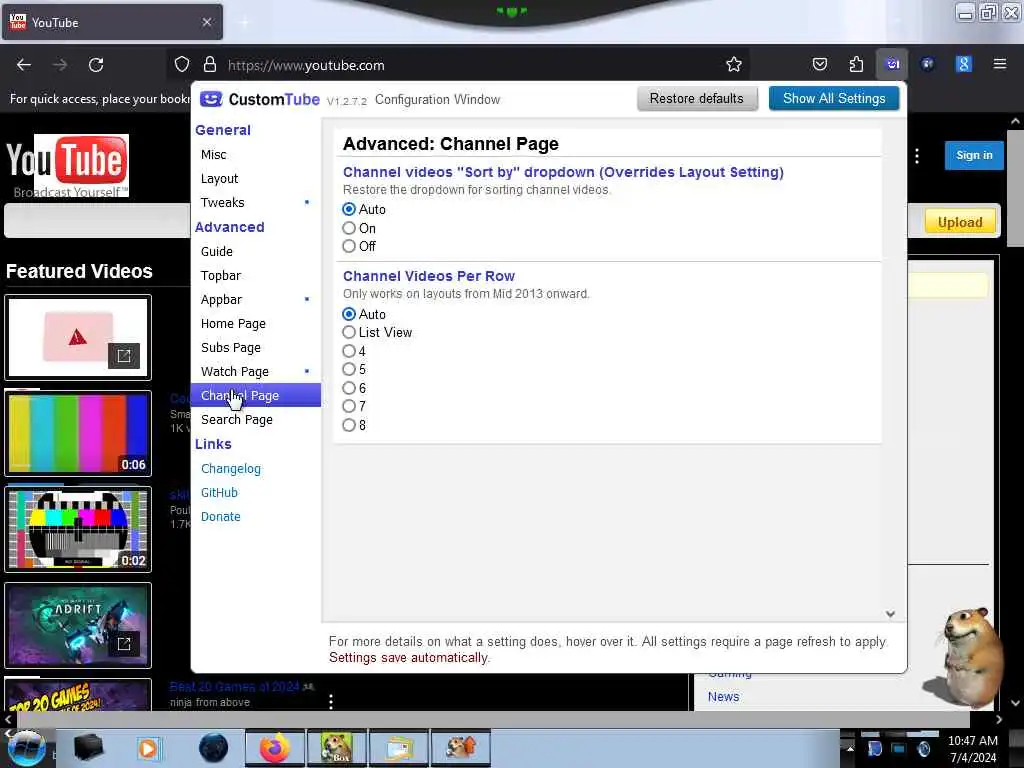1024x768 pixels.
Task: Open the tracking protection shield icon
Action: (182, 64)
